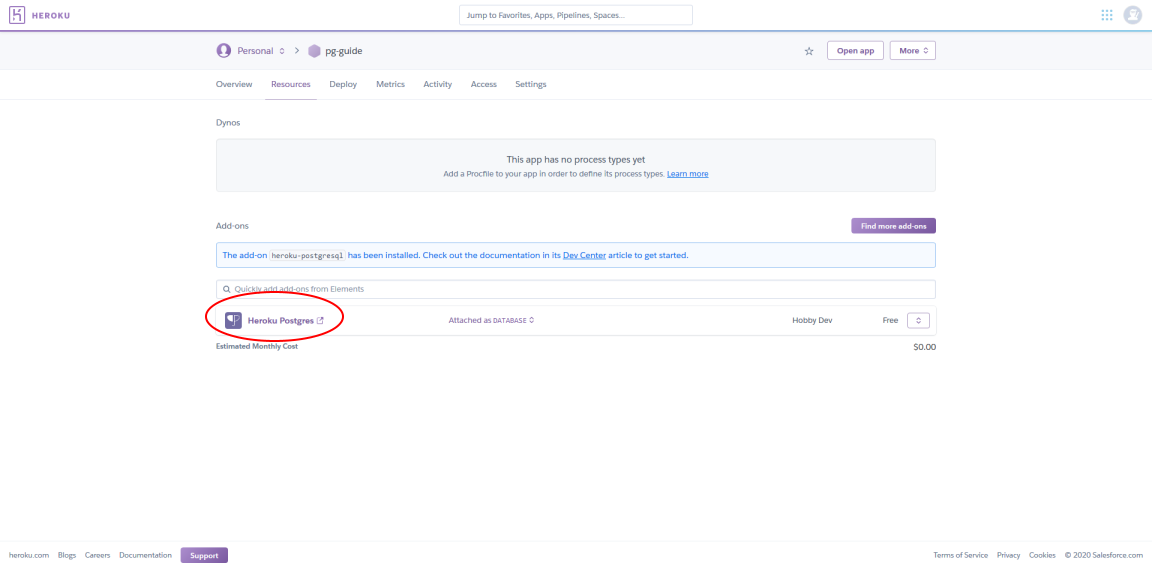Click the Free price label
The height and width of the screenshot is (569, 1152).
tap(890, 321)
